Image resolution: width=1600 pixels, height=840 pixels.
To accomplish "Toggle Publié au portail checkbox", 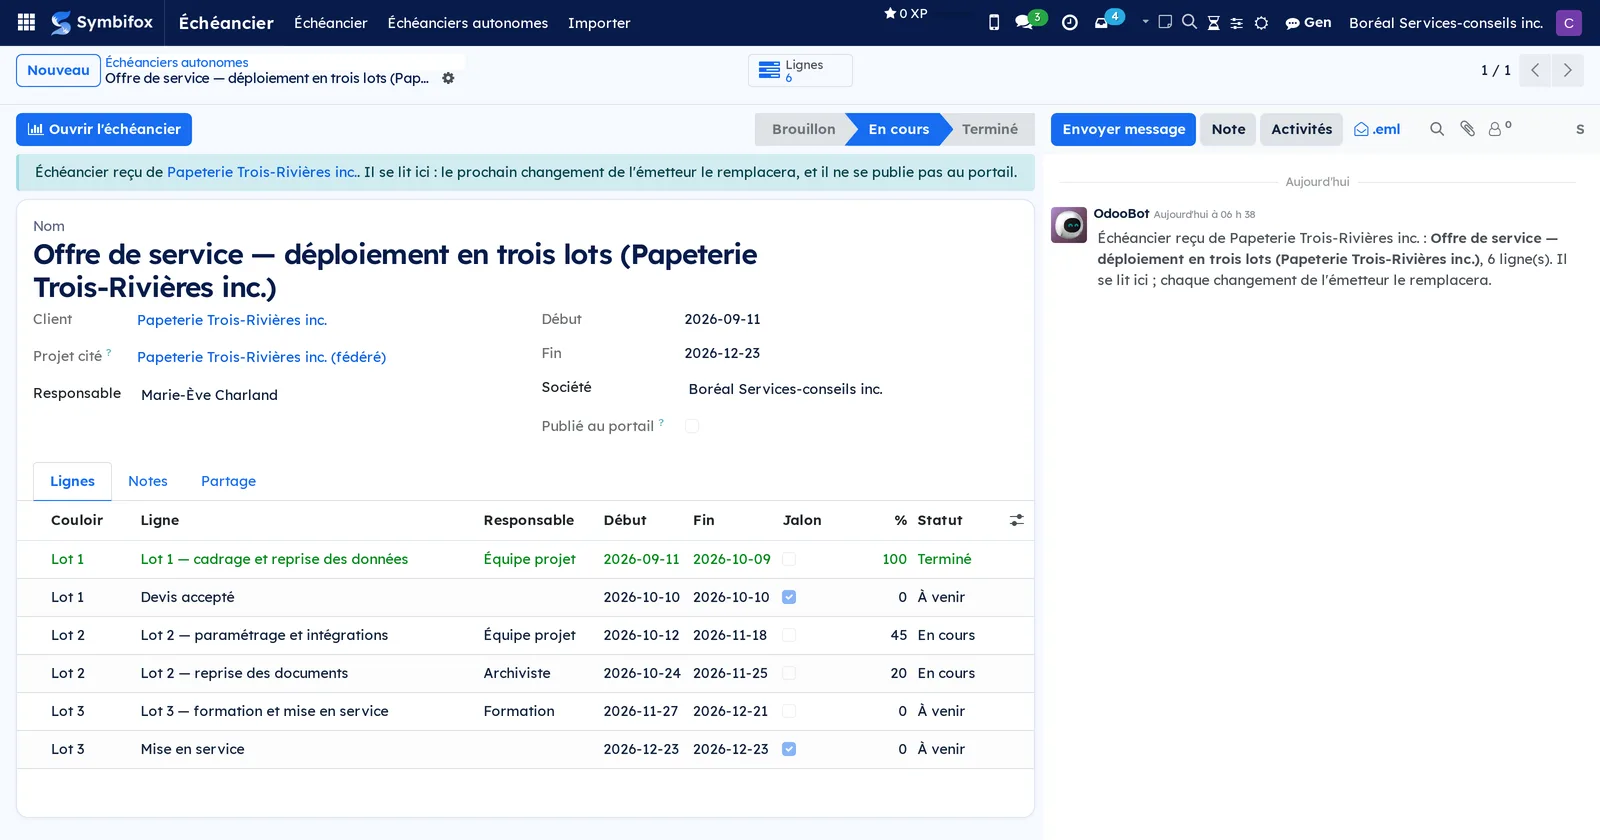I will tap(692, 426).
